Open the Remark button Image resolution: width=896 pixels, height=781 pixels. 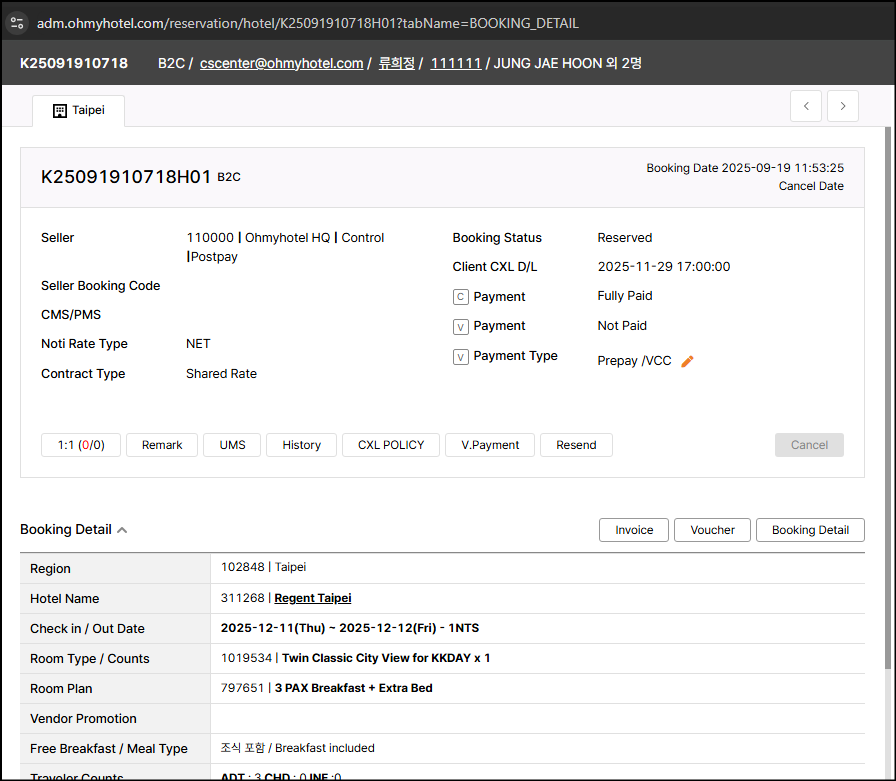[x=162, y=445]
